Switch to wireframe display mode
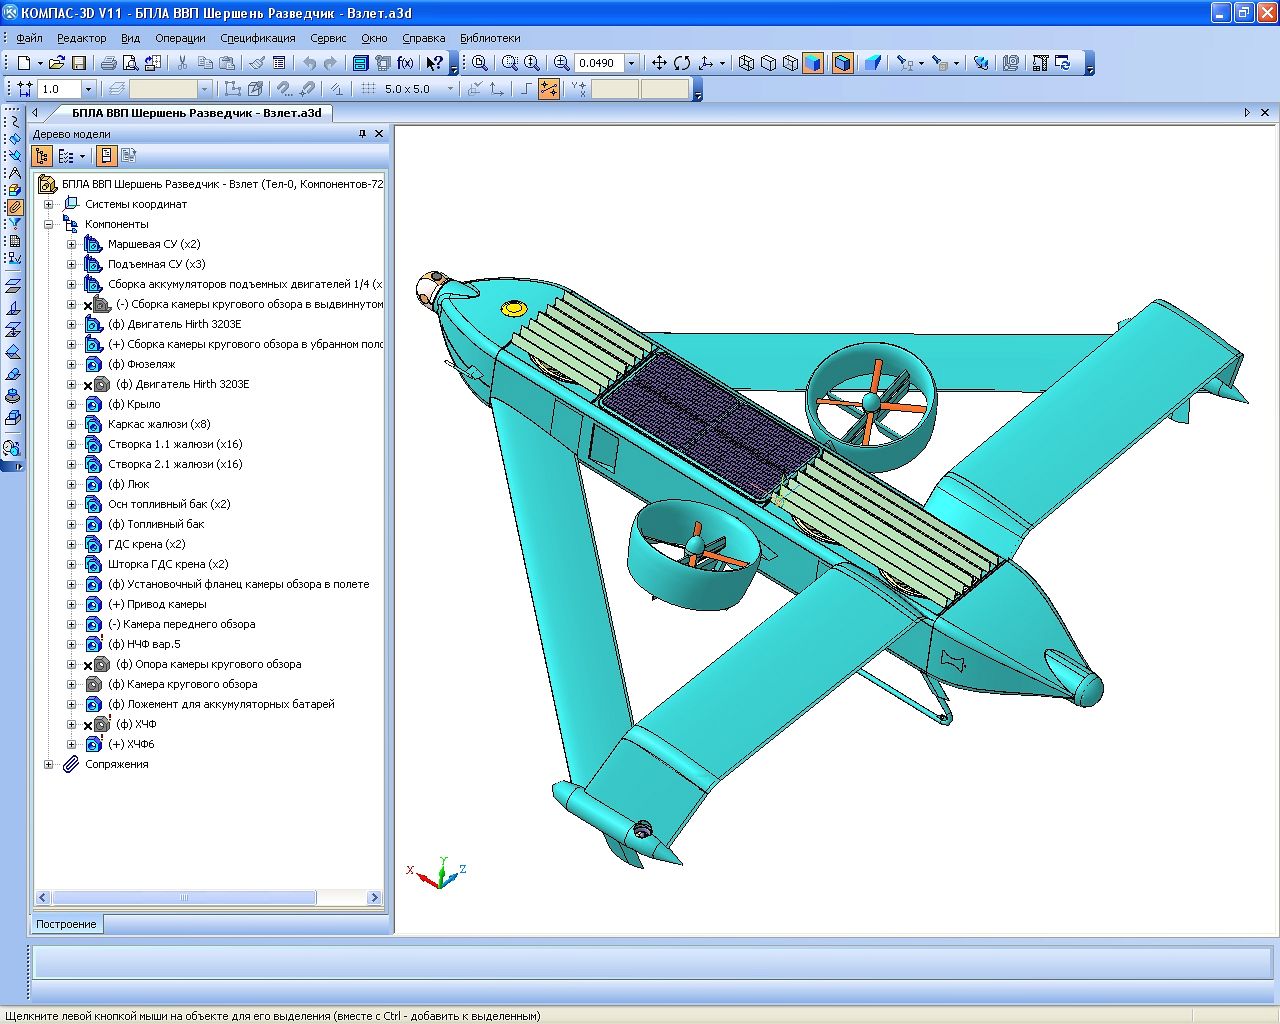Viewport: 1280px width, 1024px height. point(746,63)
